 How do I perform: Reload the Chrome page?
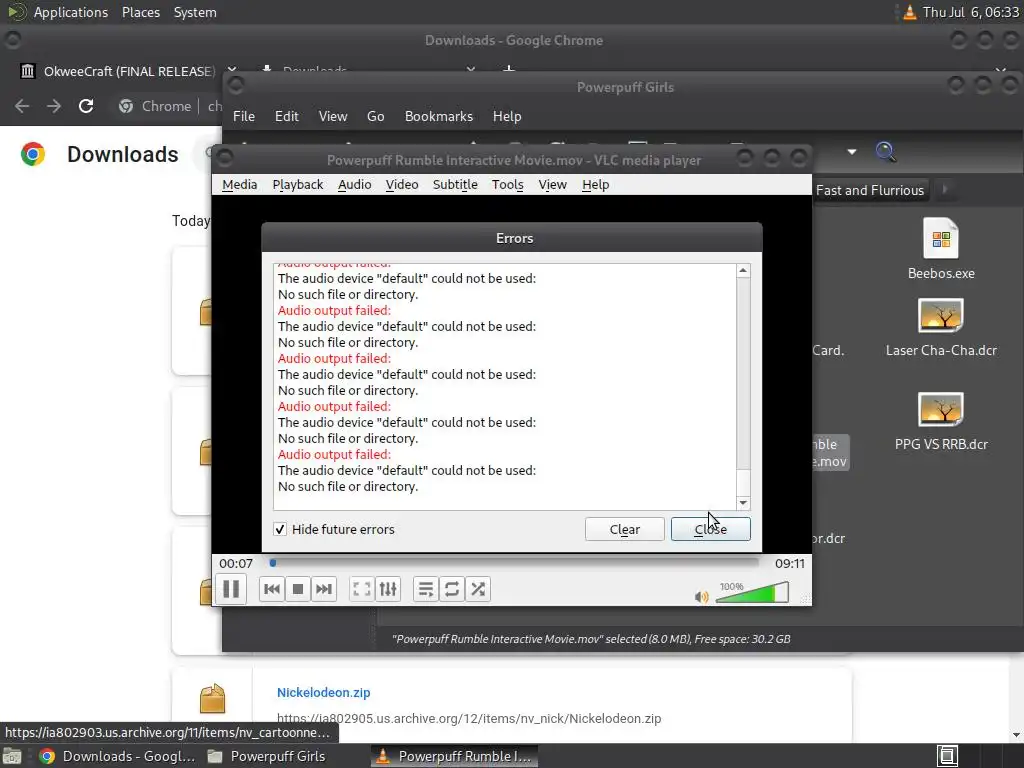pos(86,106)
